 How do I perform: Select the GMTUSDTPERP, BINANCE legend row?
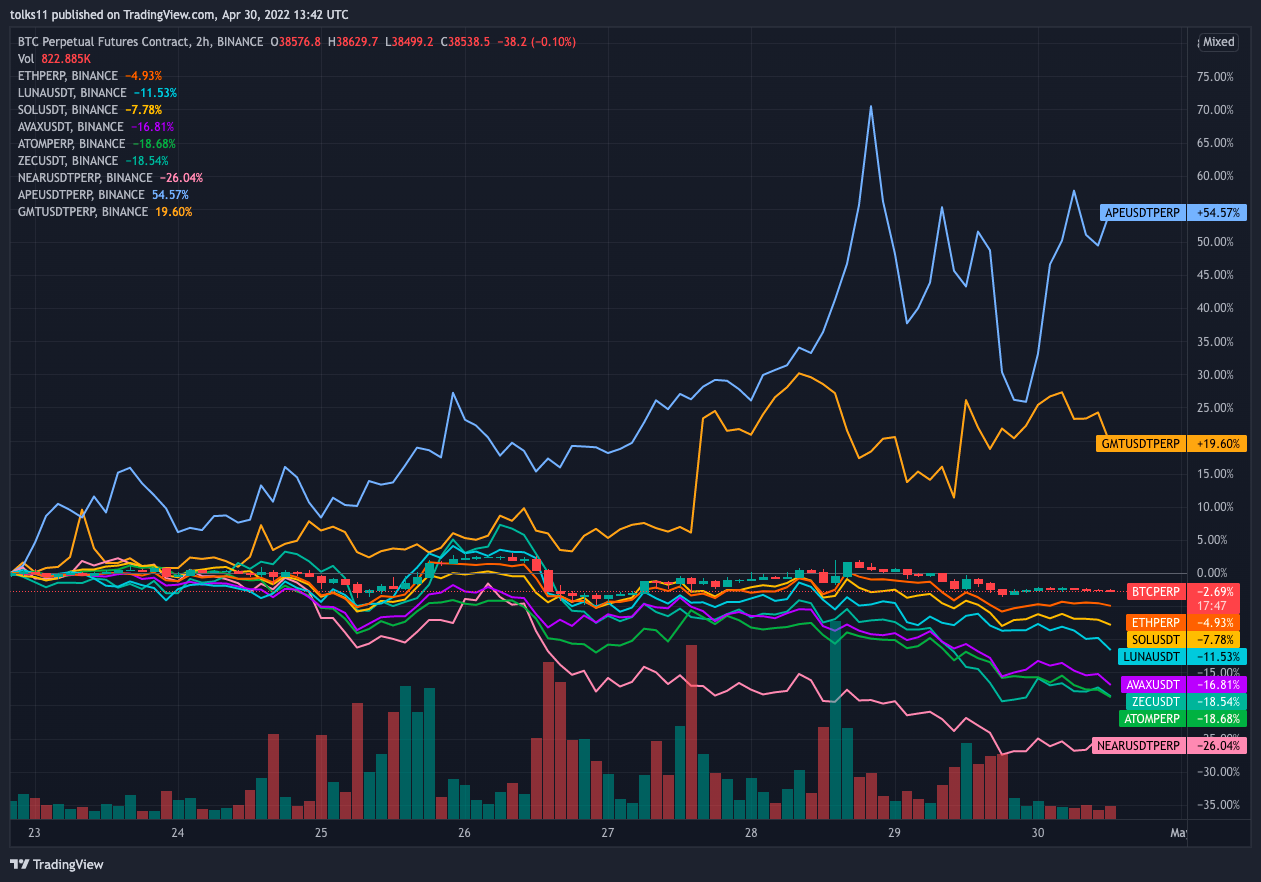(105, 212)
